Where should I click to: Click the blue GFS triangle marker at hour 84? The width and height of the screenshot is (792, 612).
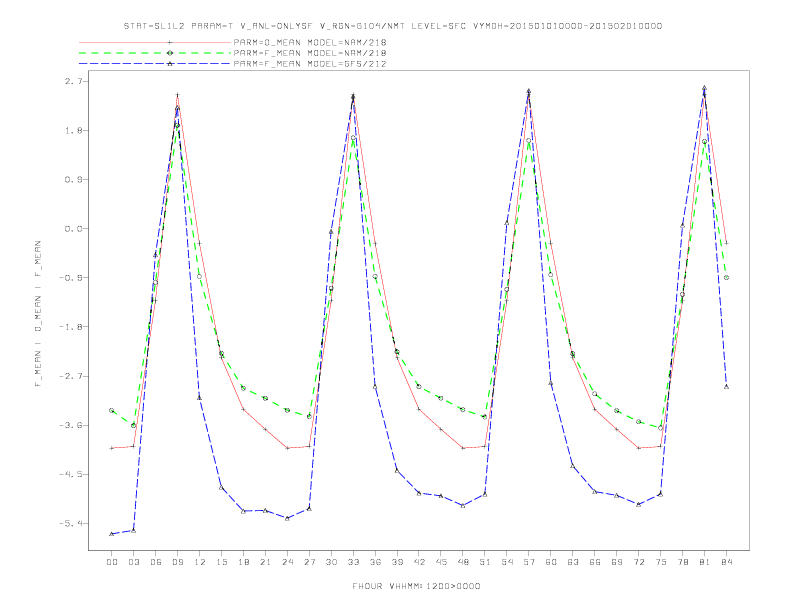[726, 387]
